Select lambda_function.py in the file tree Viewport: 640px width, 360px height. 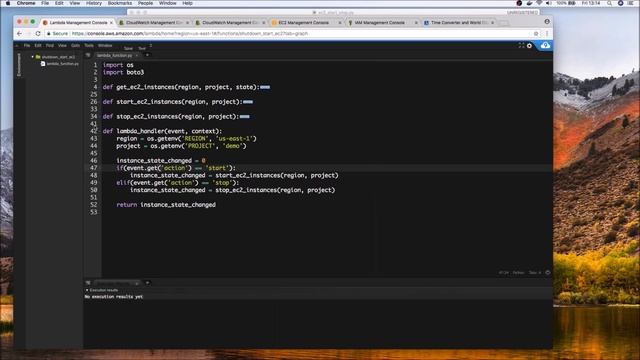click(x=62, y=64)
